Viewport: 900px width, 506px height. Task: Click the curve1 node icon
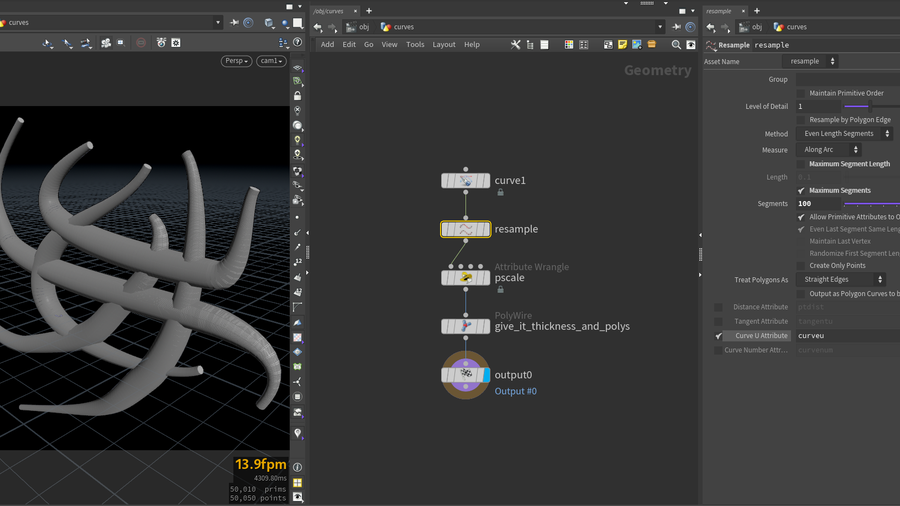click(x=466, y=181)
